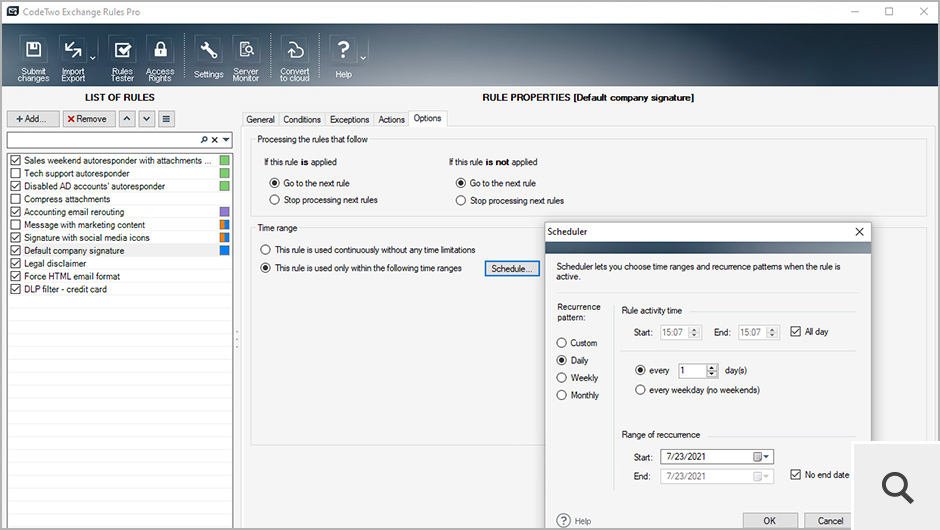Select Stop processing next rules if not applied

[x=460, y=200]
